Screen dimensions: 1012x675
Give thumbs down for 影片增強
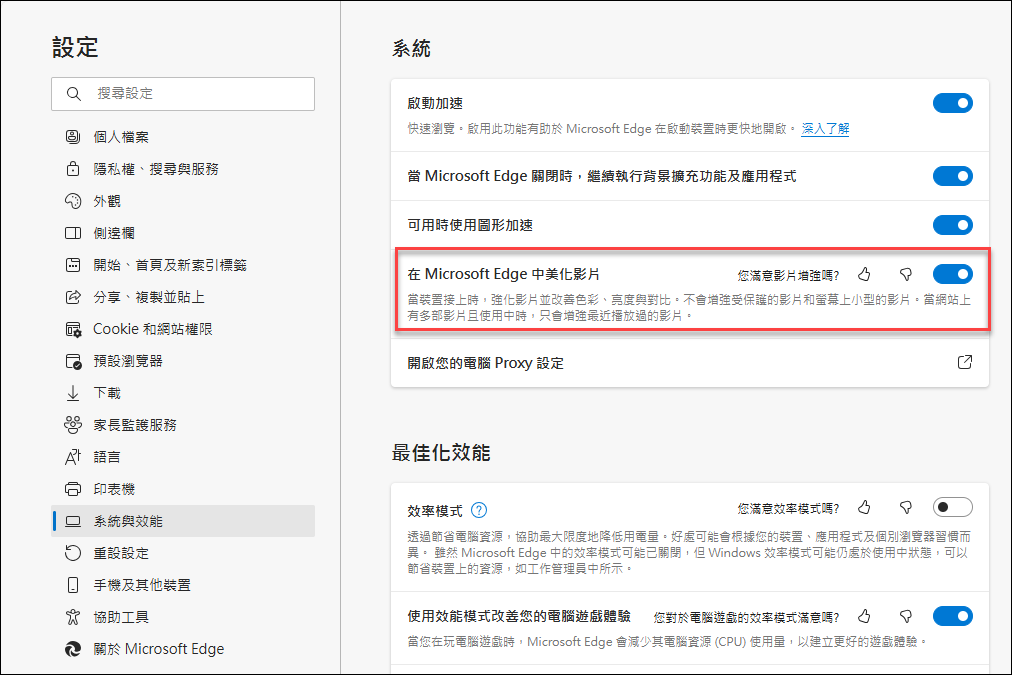point(906,275)
